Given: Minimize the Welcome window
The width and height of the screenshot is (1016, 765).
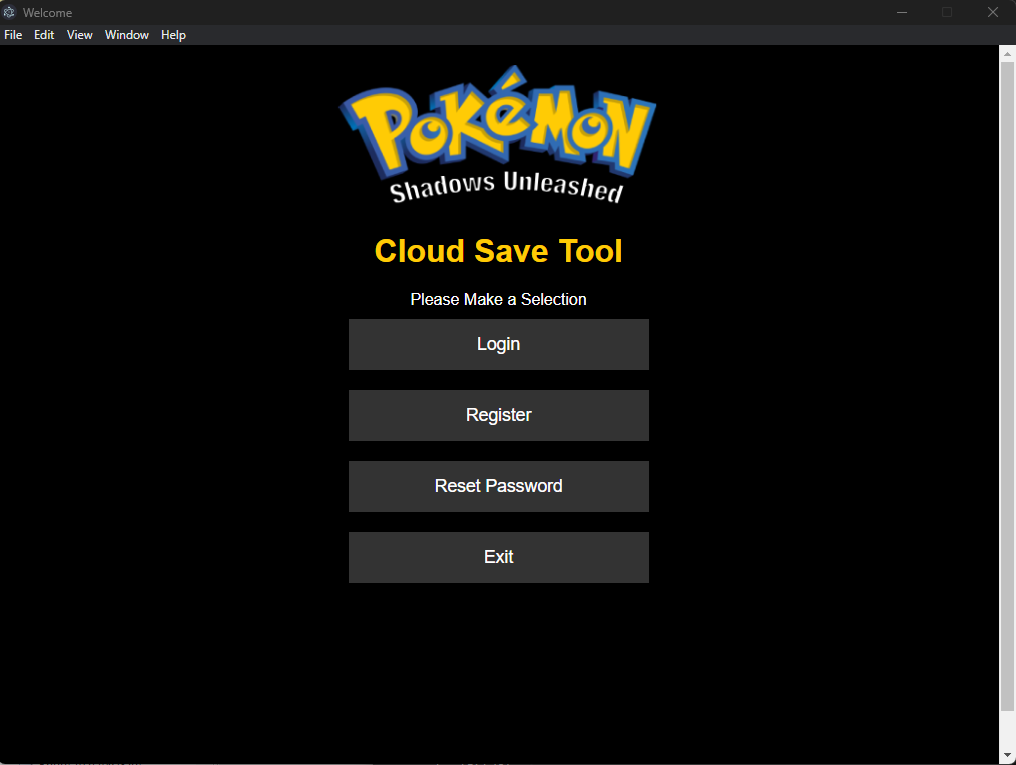Looking at the screenshot, I should click(x=901, y=12).
